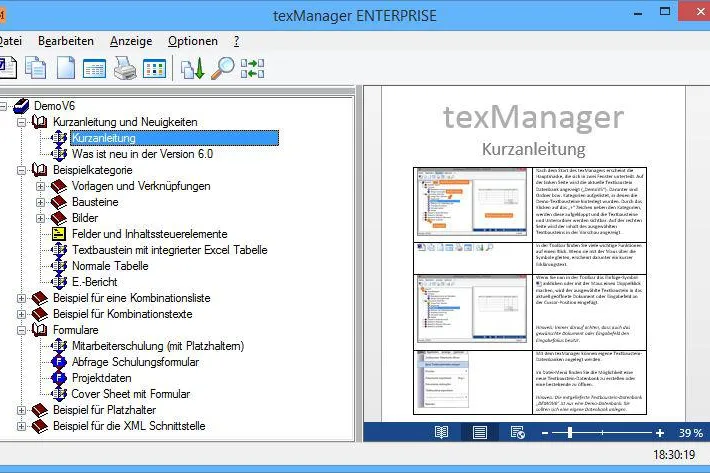Select the Kurzanleitung tree item
The image size is (710, 473).
coord(174,138)
